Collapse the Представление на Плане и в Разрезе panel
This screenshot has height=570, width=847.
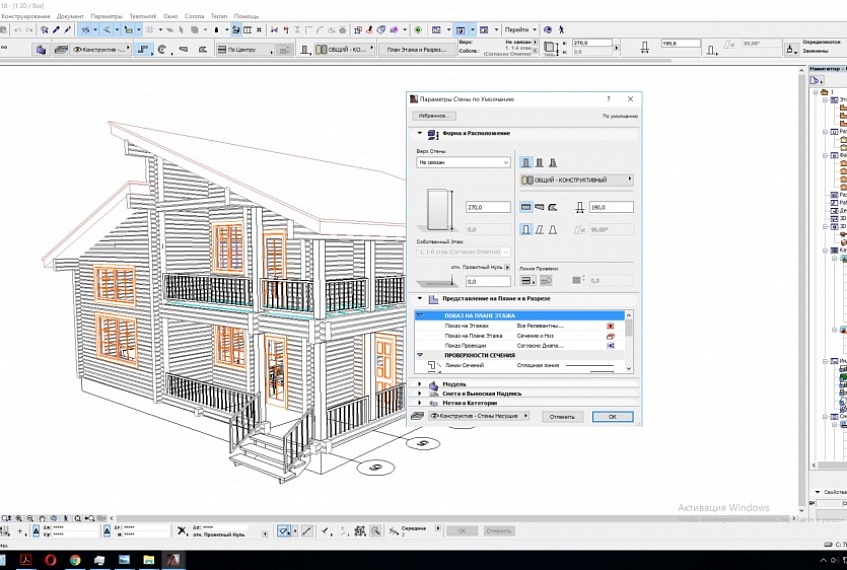pyautogui.click(x=420, y=298)
